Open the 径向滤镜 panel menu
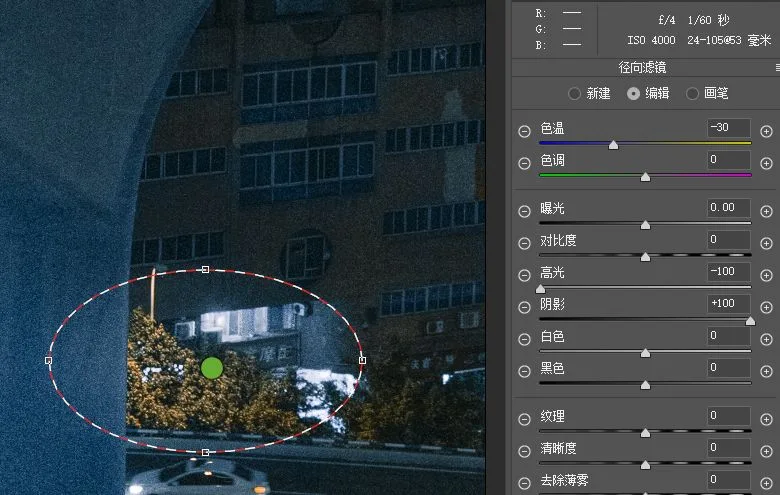The image size is (780, 495). tap(777, 67)
